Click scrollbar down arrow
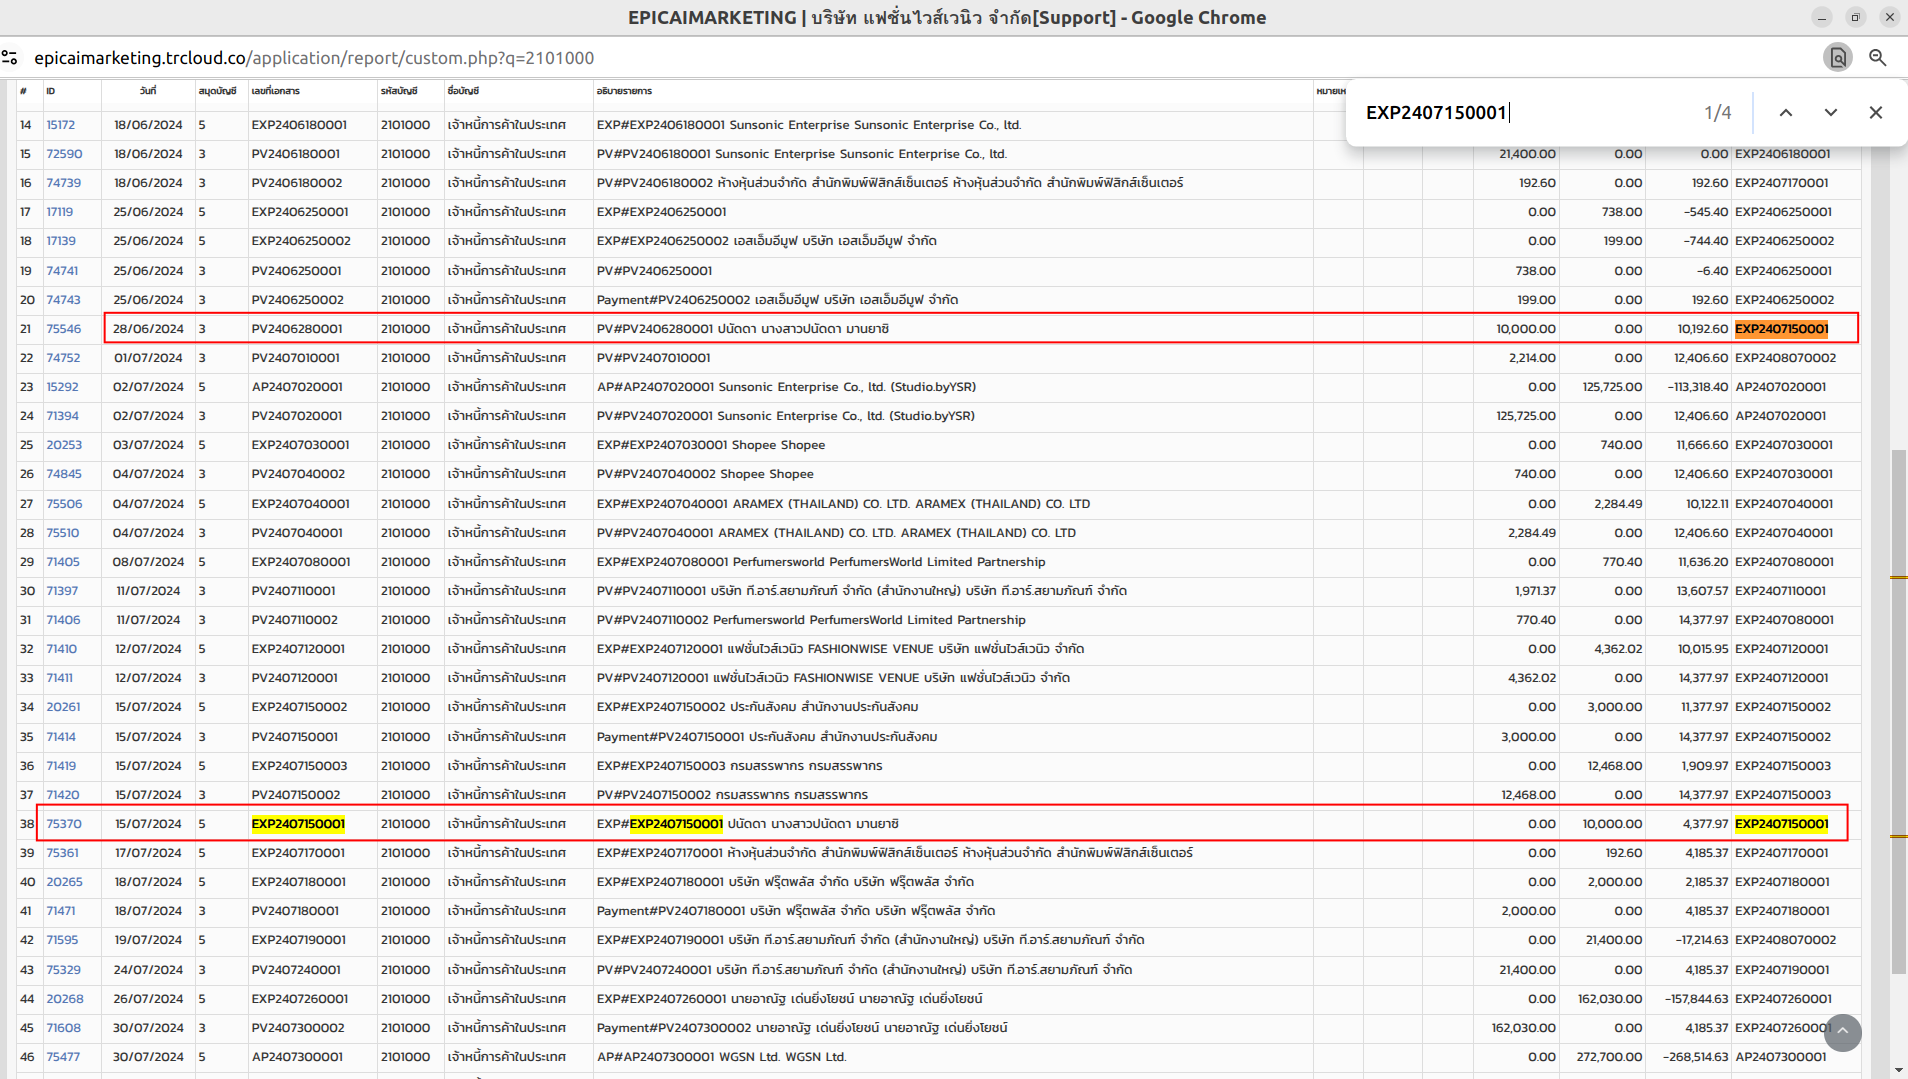Viewport: 1908px width, 1079px height. (1898, 1070)
